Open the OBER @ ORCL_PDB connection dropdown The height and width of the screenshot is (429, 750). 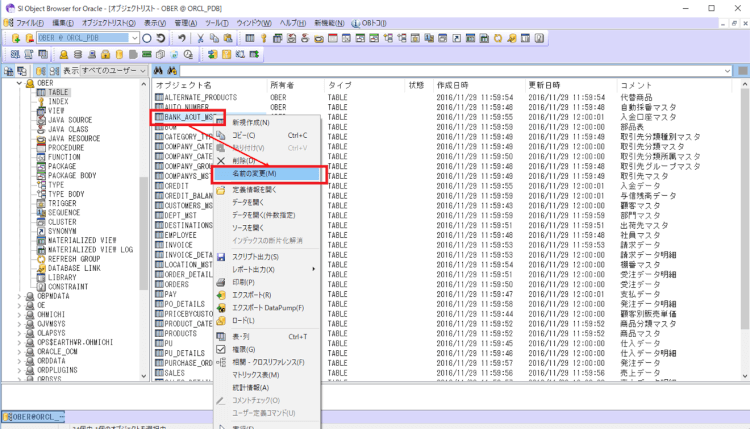(135, 38)
